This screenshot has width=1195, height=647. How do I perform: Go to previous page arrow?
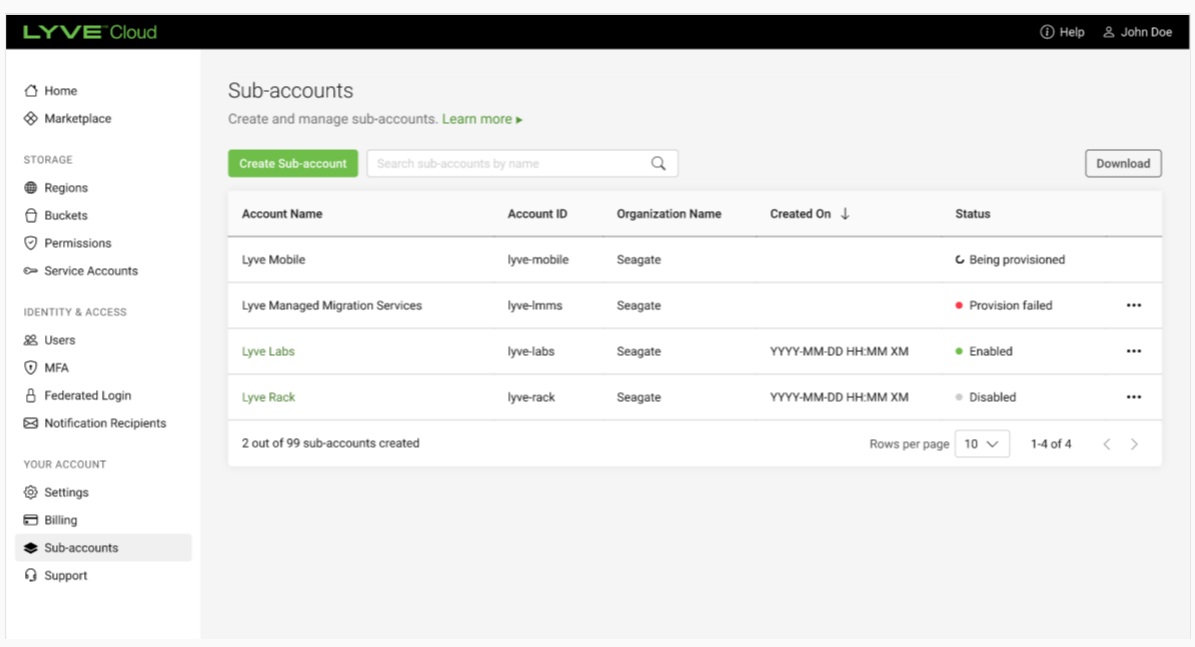(x=1107, y=444)
